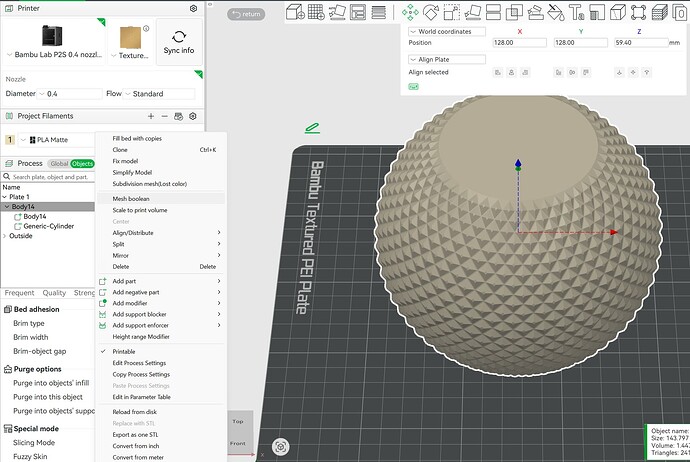Select the Scale tool in toolbar
690x462 pixels.
(x=451, y=12)
